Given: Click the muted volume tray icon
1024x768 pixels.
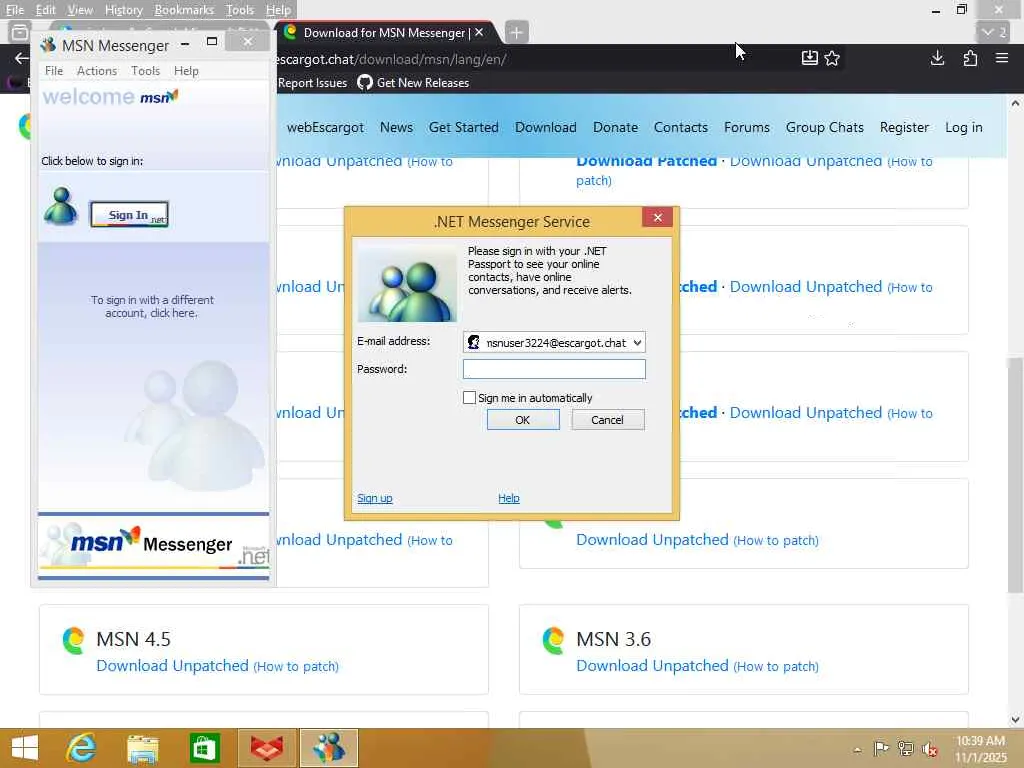Looking at the screenshot, I should click(930, 748).
